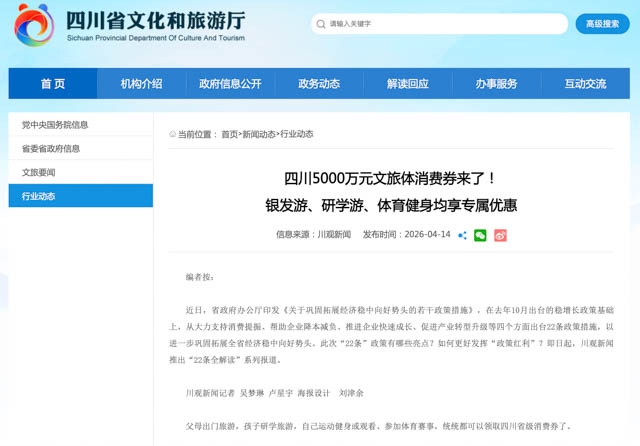Open the 解读回应 navigation item
Viewport: 640px width, 446px height.
tap(408, 84)
